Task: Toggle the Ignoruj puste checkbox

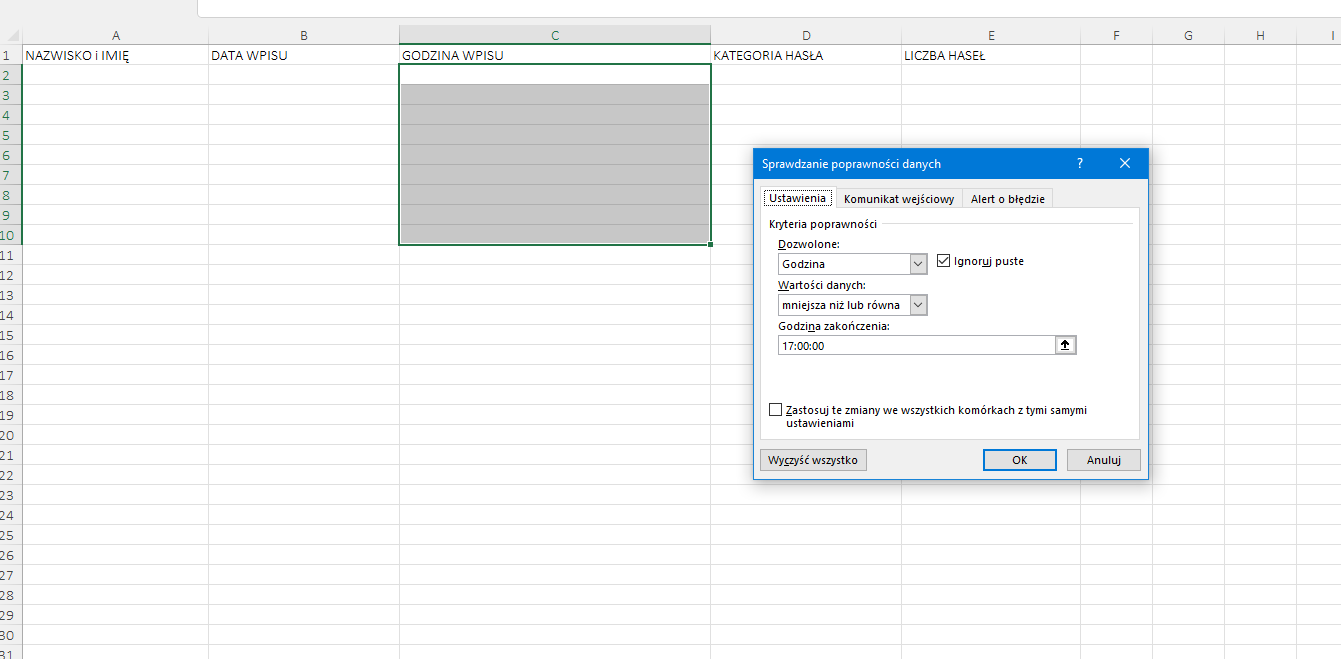Action: (943, 261)
